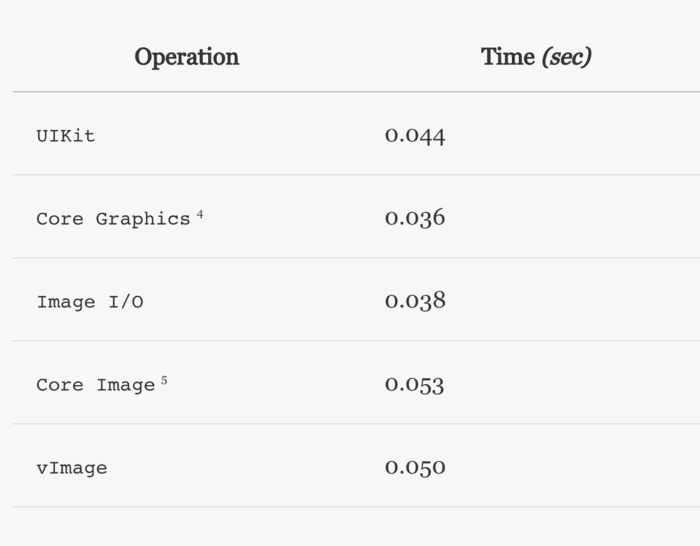
Task: Click the I/O text in third row
Action: [x=126, y=302]
